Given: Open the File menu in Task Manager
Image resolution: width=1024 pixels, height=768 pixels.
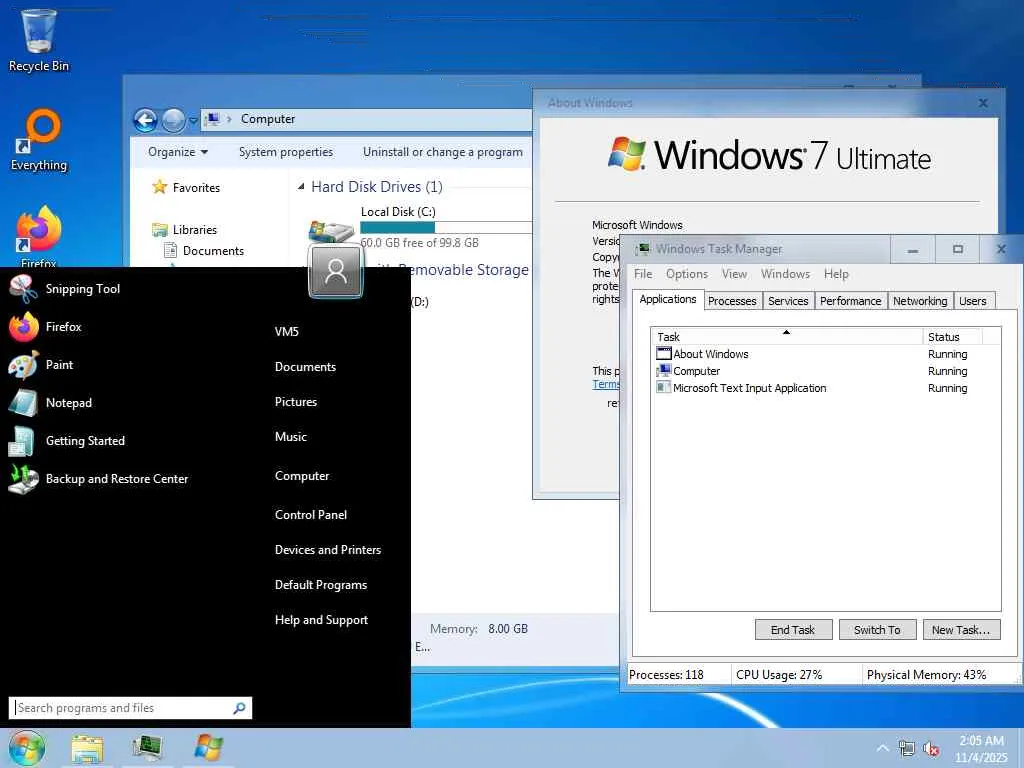Looking at the screenshot, I should 643,274.
